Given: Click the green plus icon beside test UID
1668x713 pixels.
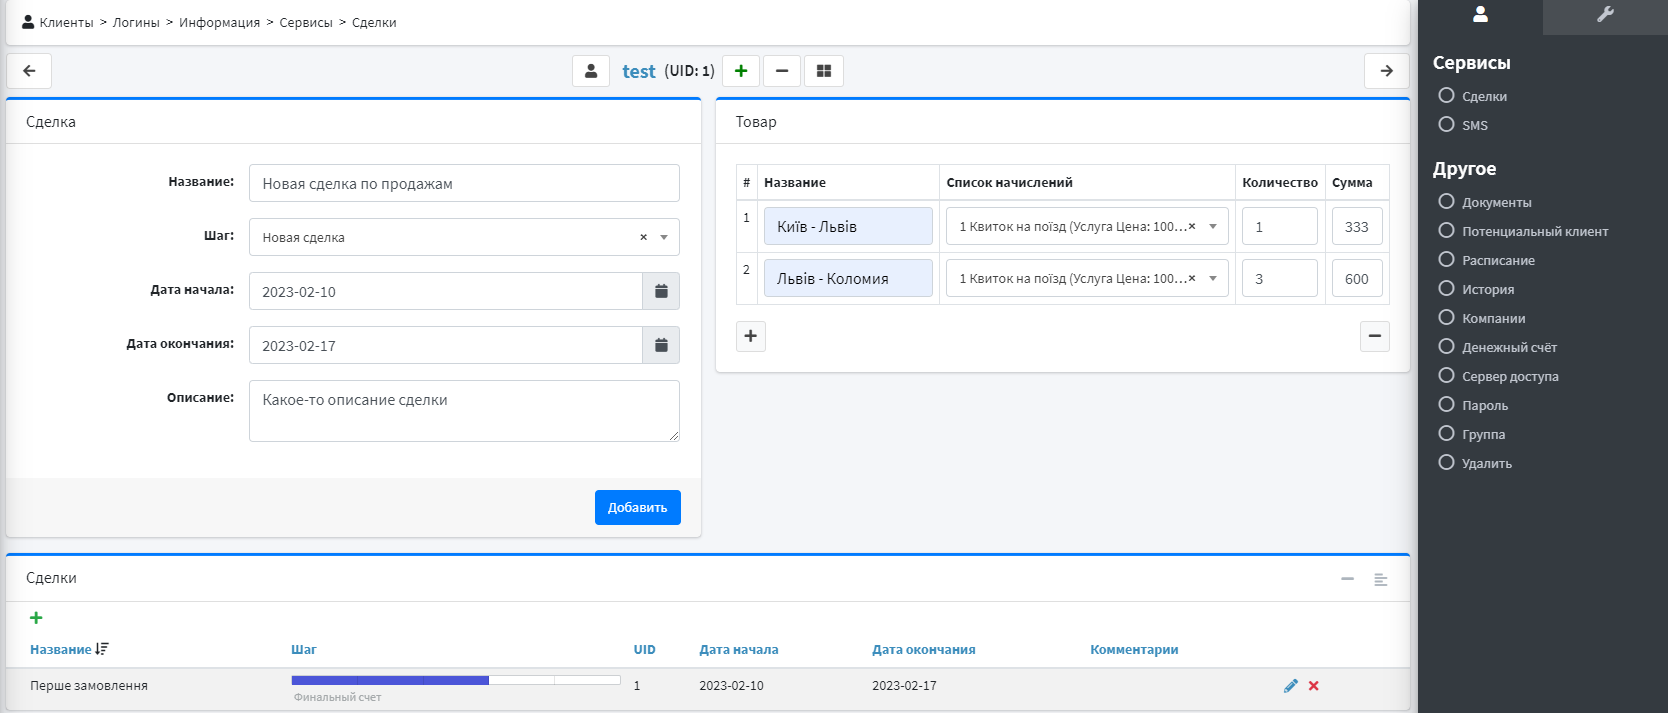Looking at the screenshot, I should (741, 71).
